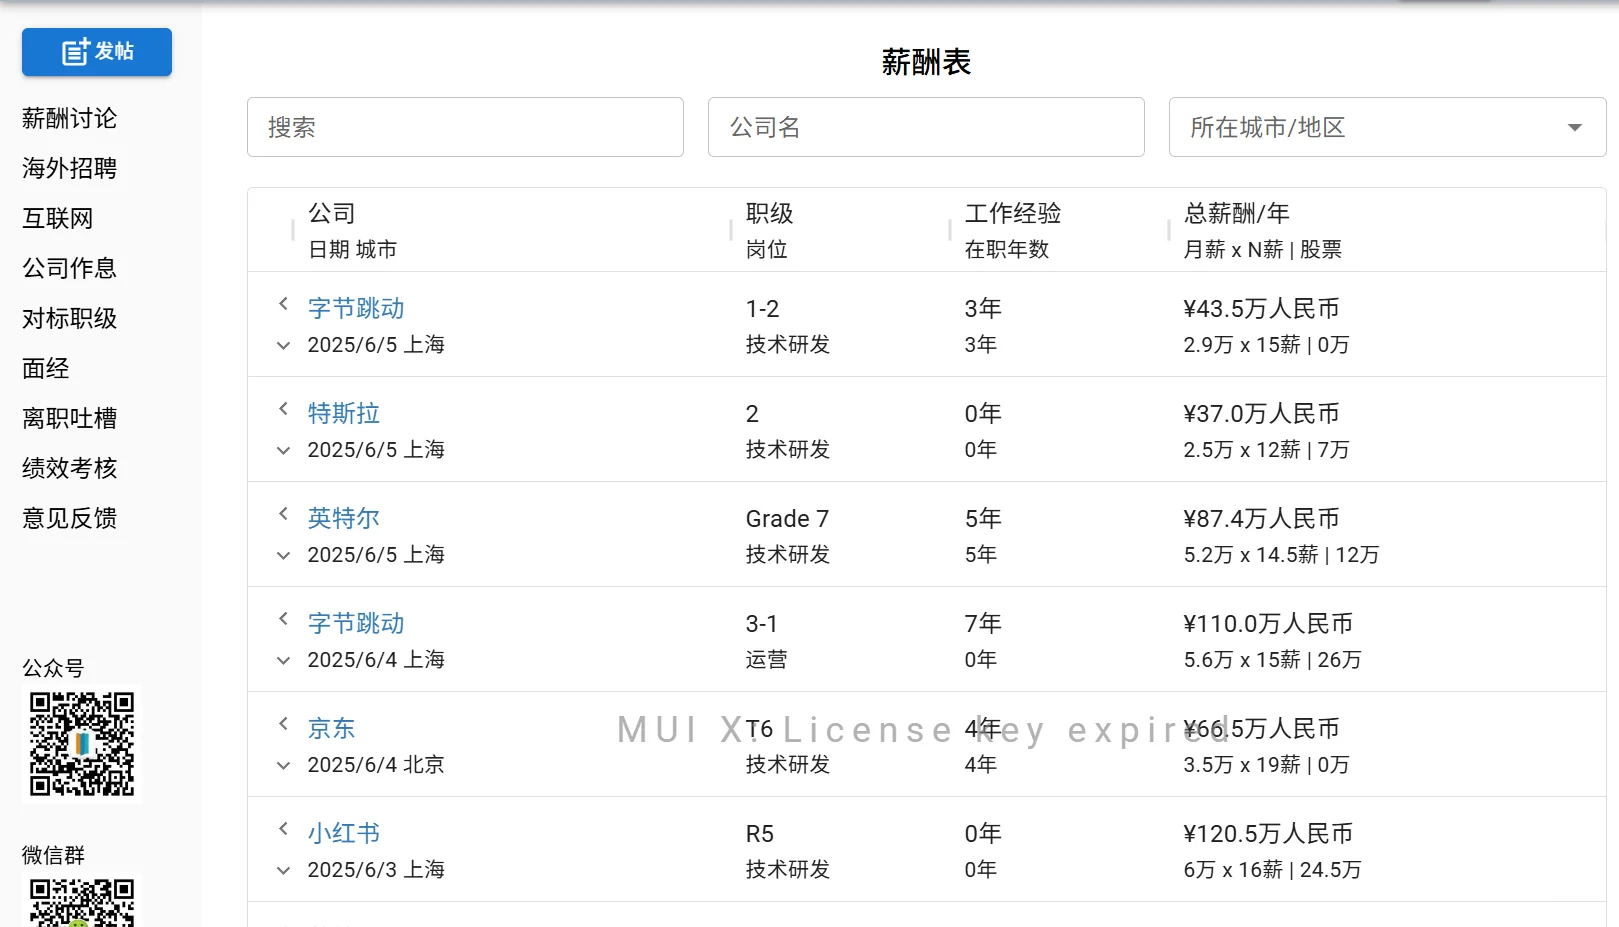Expand the 京东 row details

pyautogui.click(x=283, y=765)
